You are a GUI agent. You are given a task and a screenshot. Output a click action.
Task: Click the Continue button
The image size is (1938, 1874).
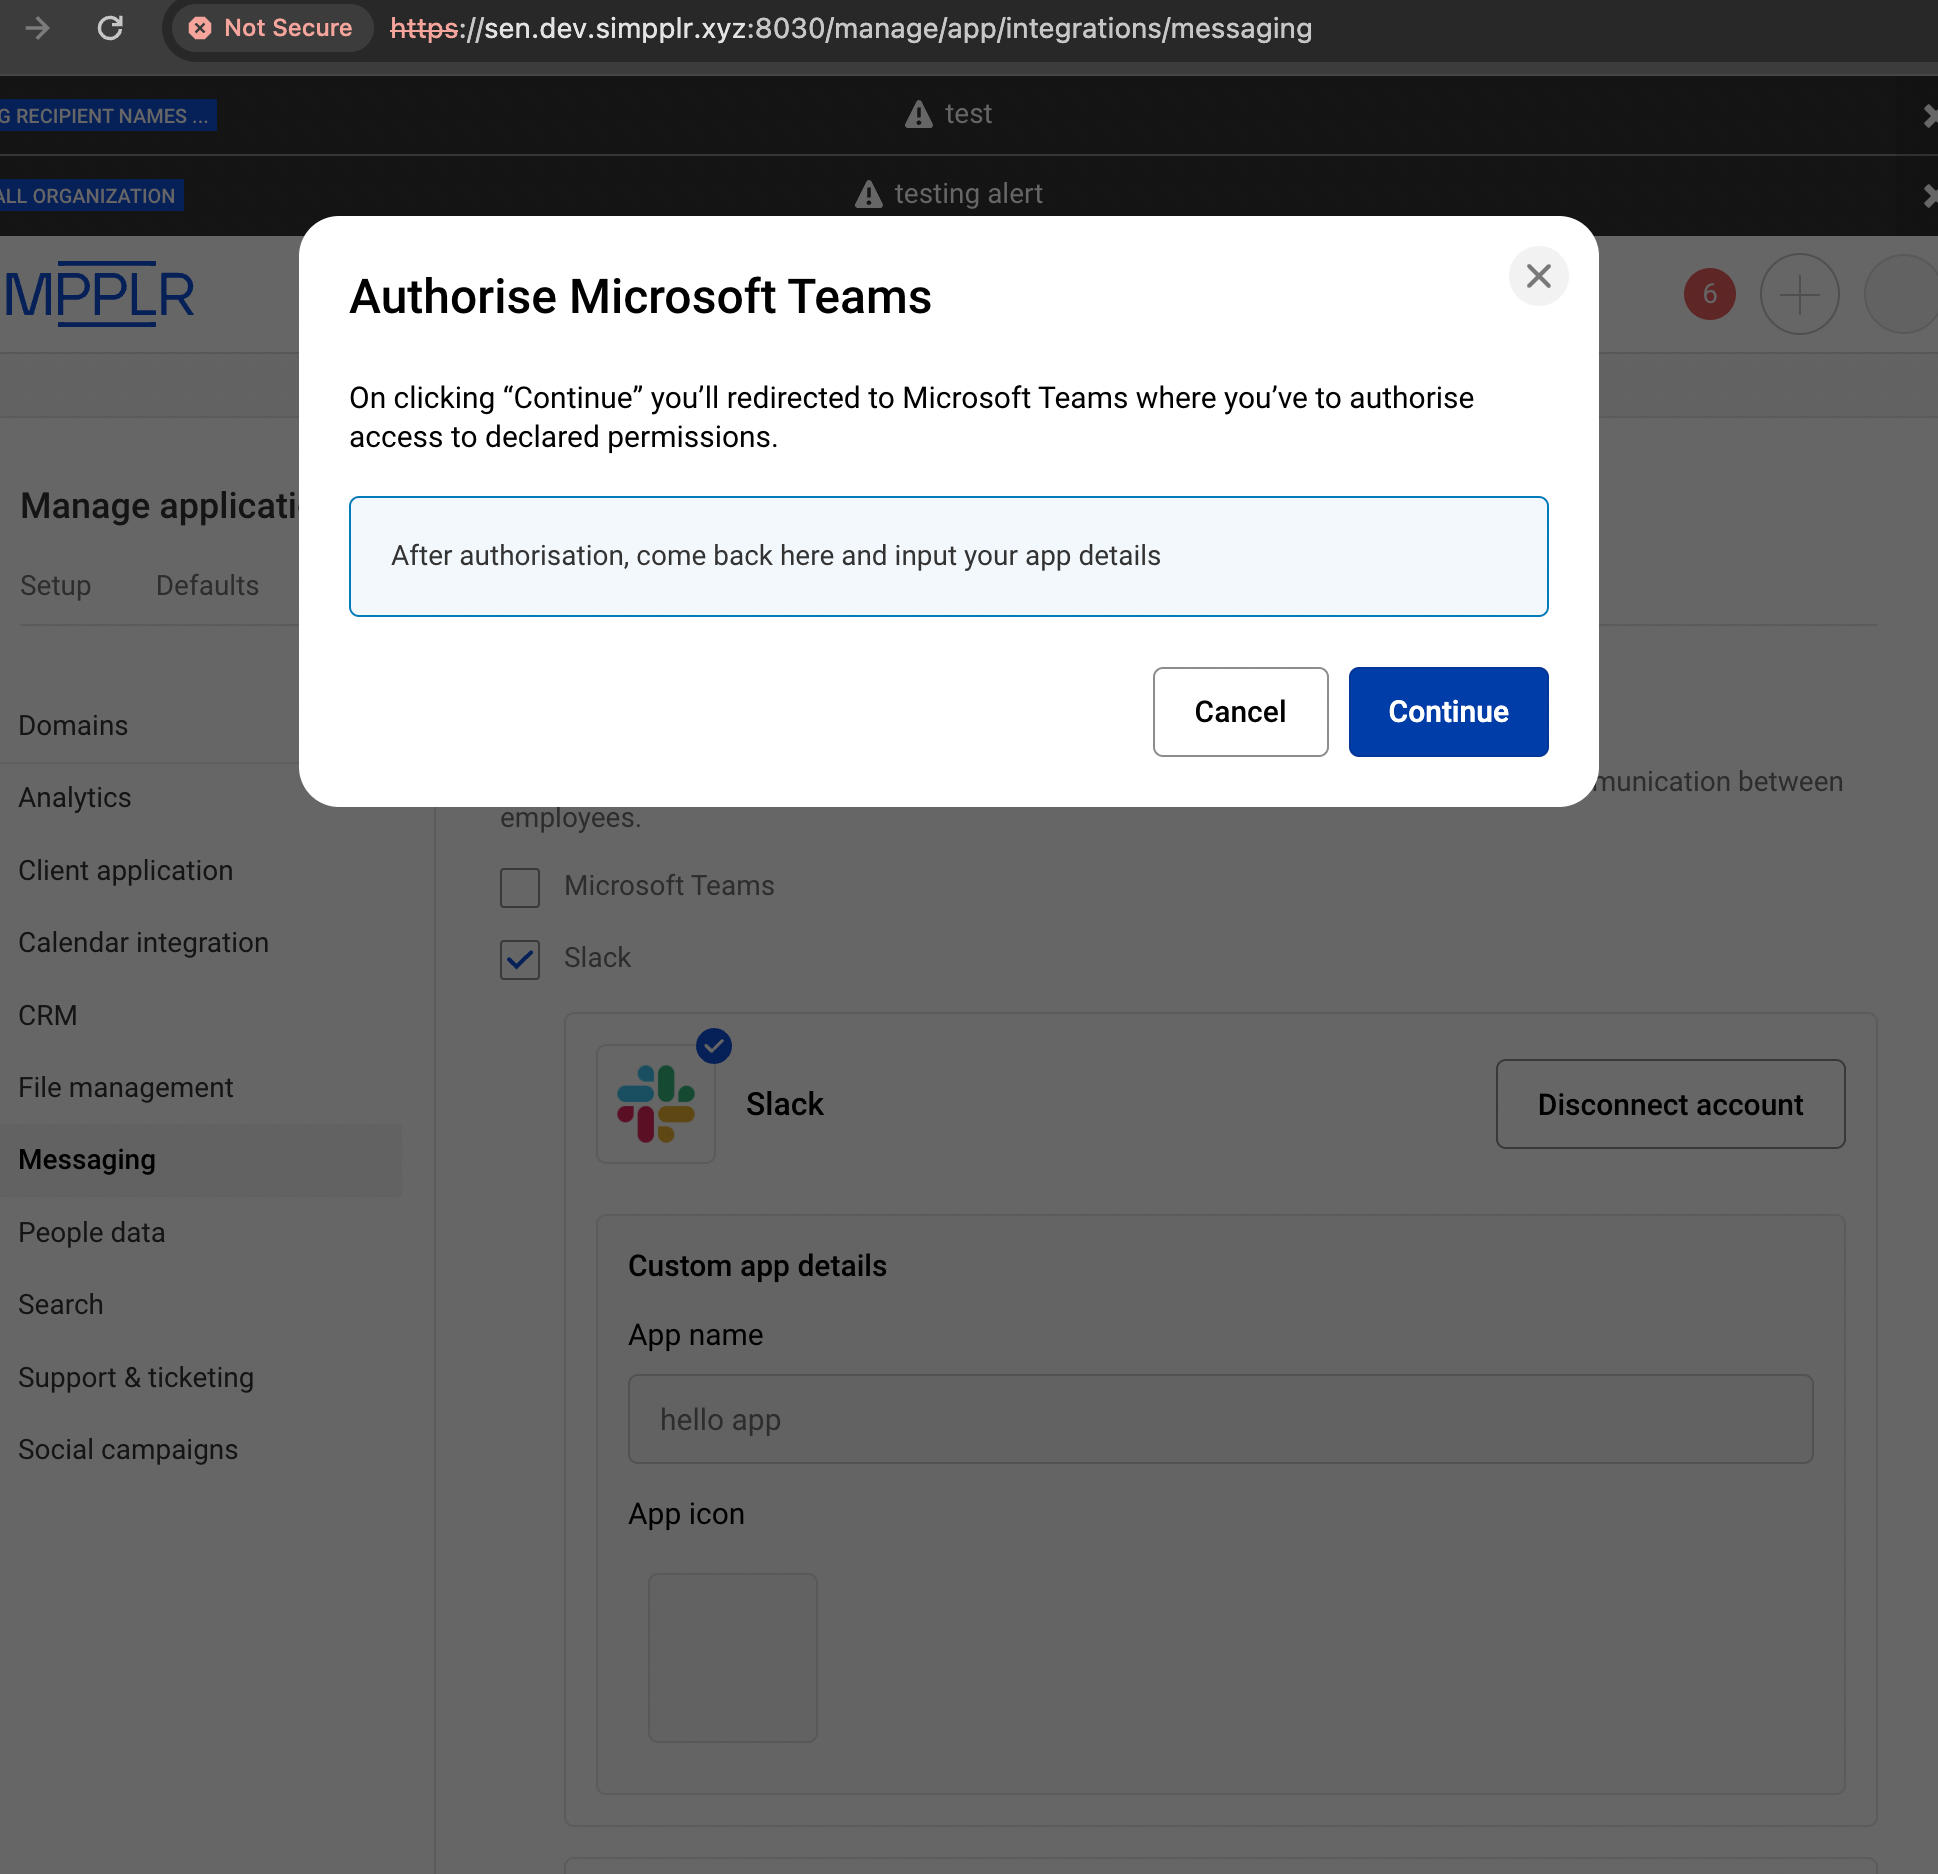tap(1447, 712)
